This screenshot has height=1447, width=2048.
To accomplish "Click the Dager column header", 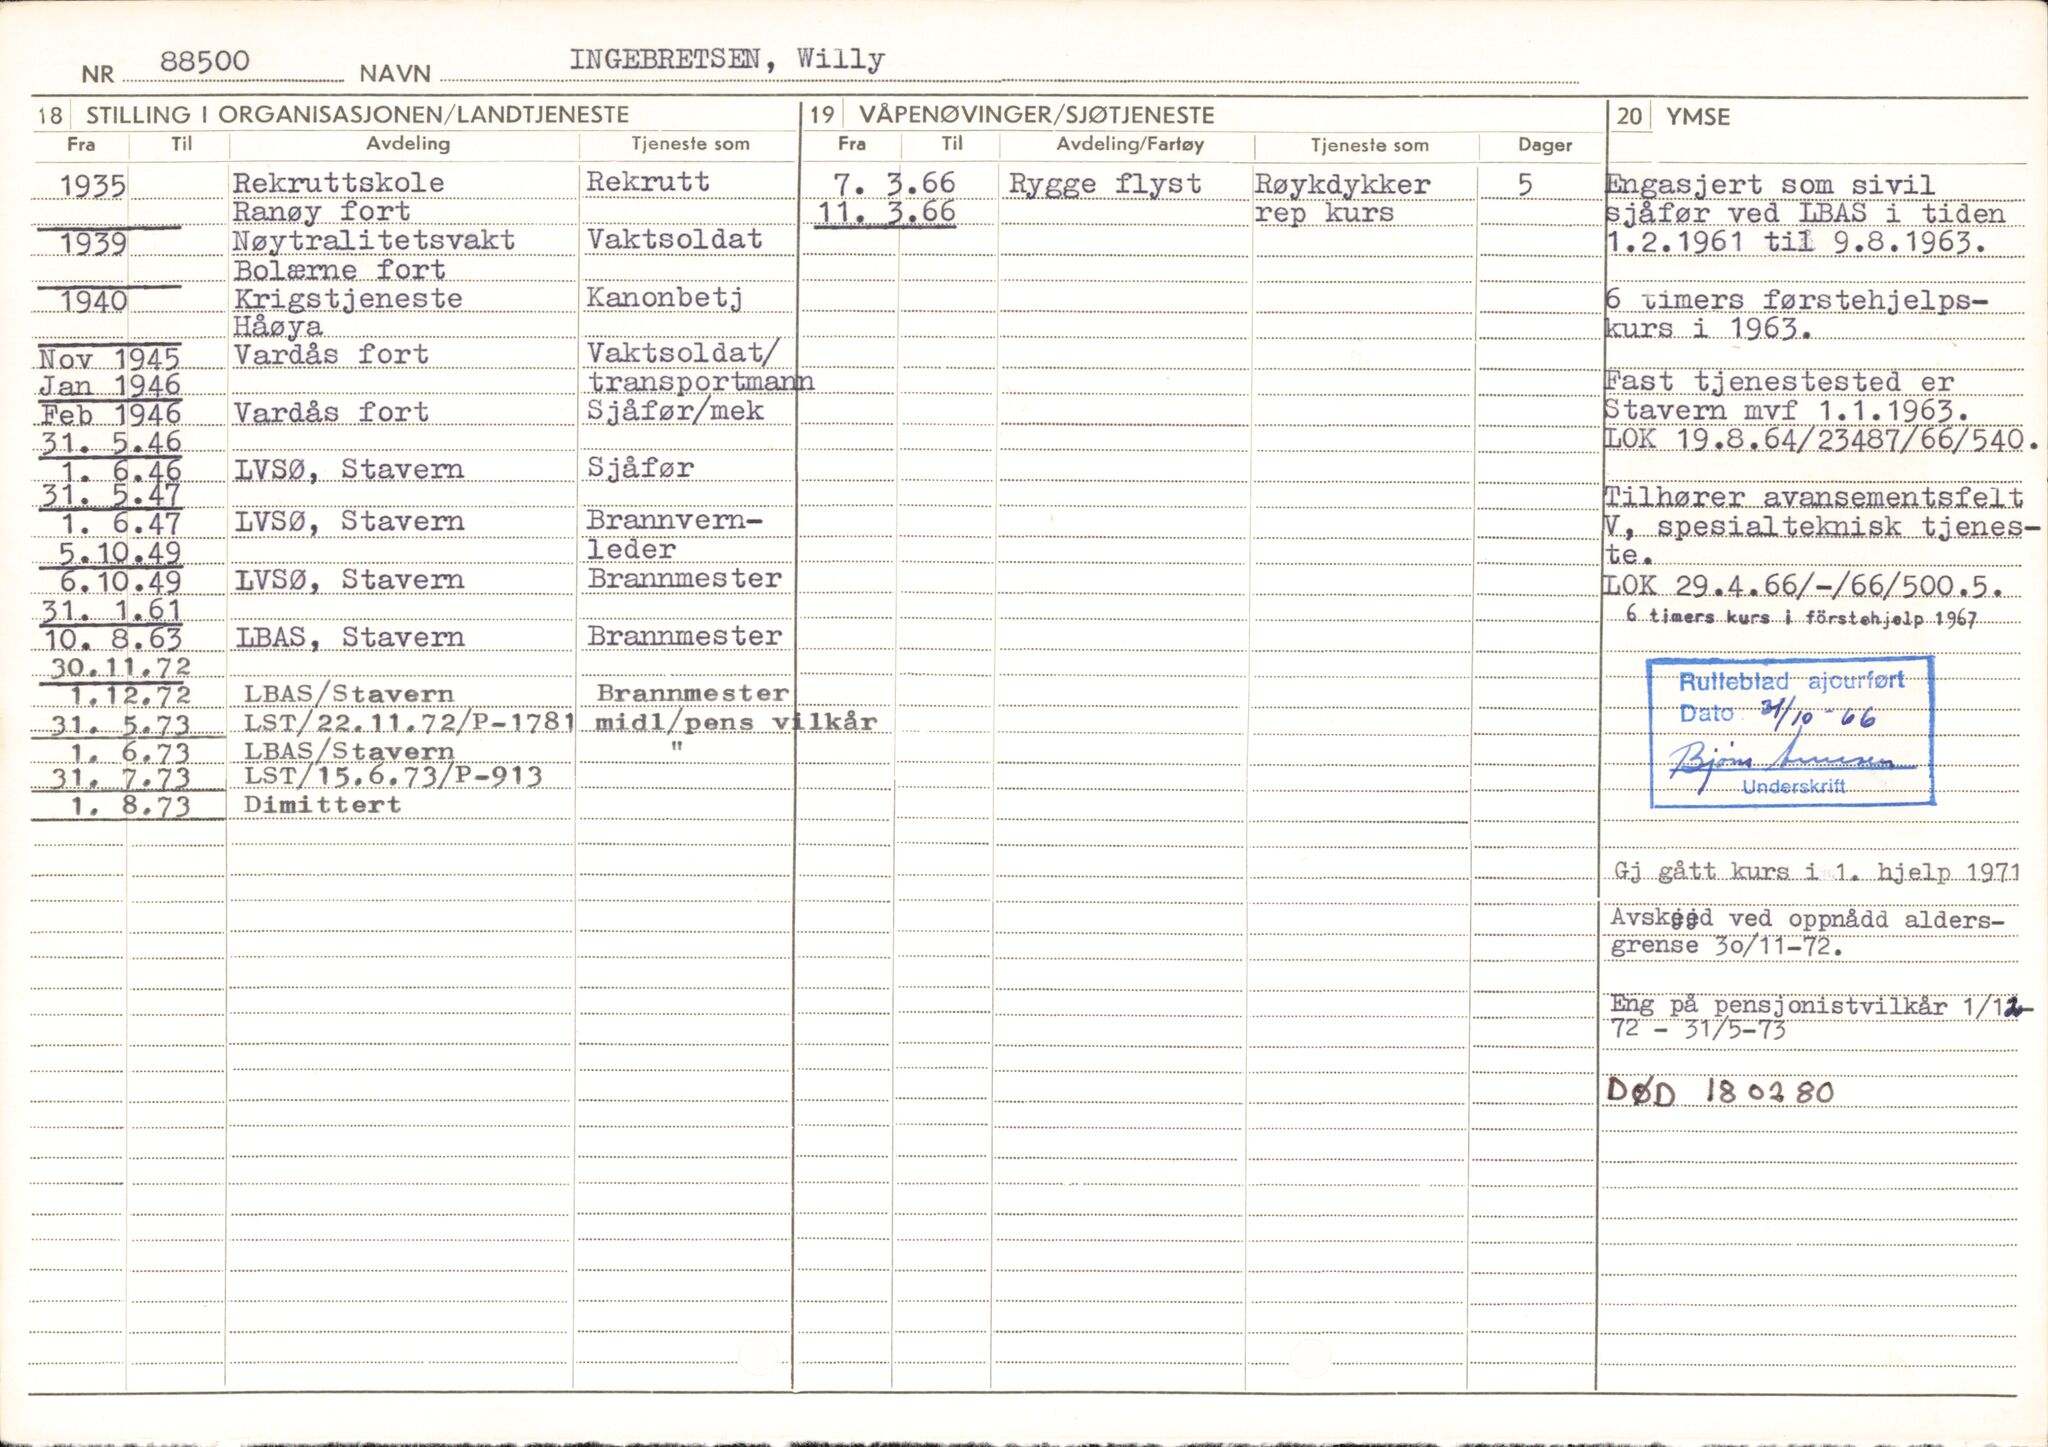I will [x=1545, y=145].
